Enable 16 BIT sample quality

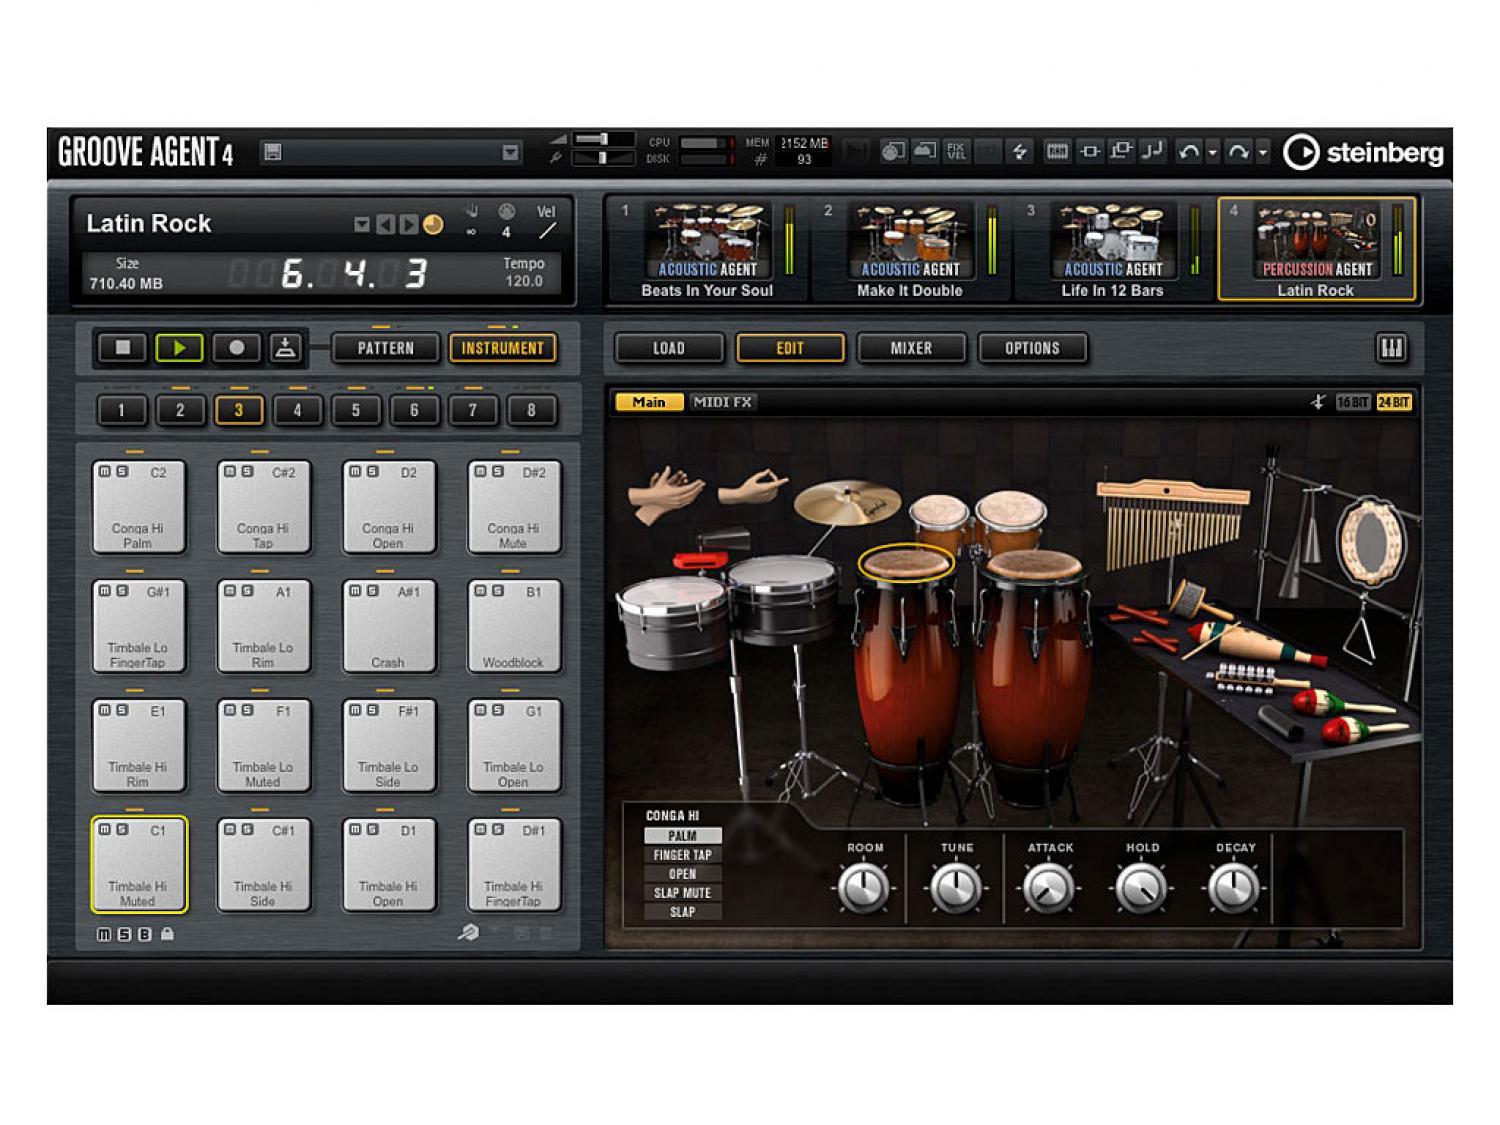point(1352,402)
